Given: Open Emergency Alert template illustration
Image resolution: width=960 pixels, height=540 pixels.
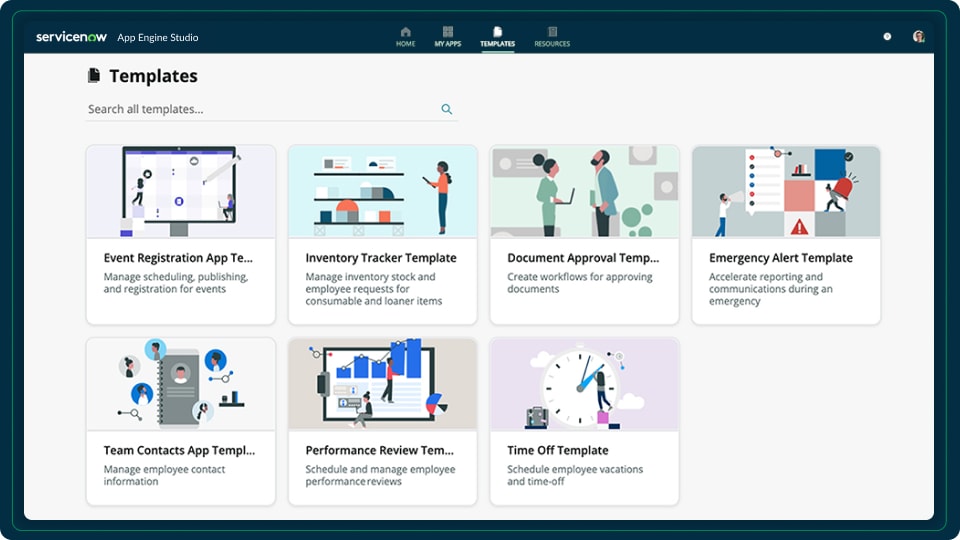Looking at the screenshot, I should tap(786, 192).
